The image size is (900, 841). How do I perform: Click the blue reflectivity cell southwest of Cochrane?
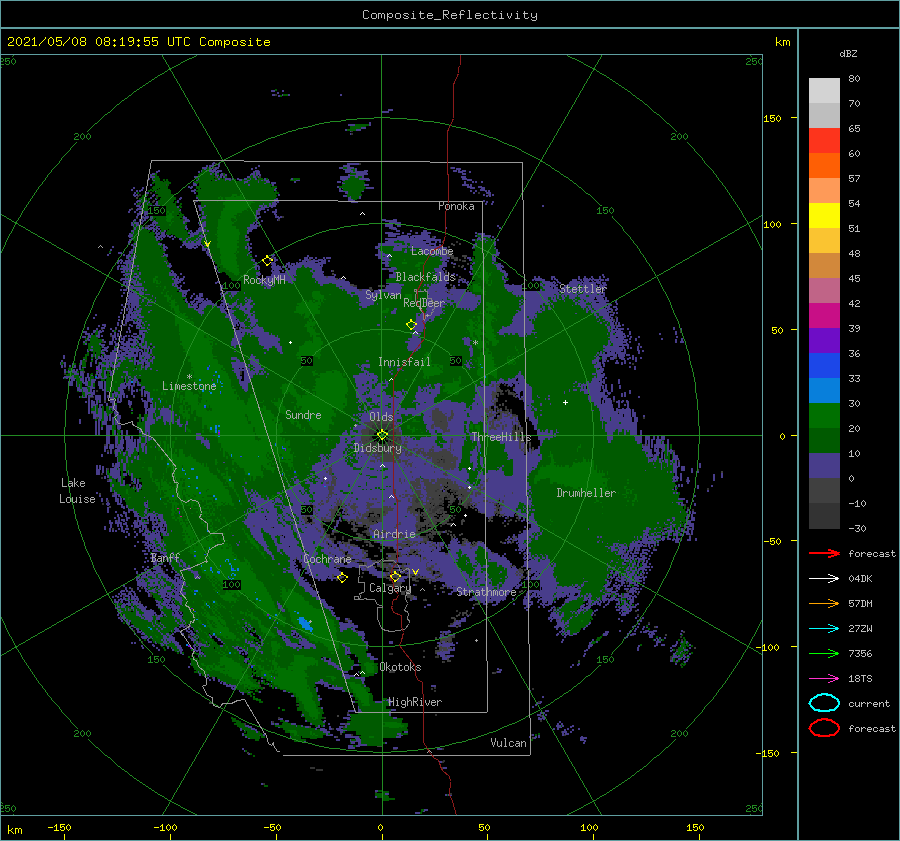point(305,624)
